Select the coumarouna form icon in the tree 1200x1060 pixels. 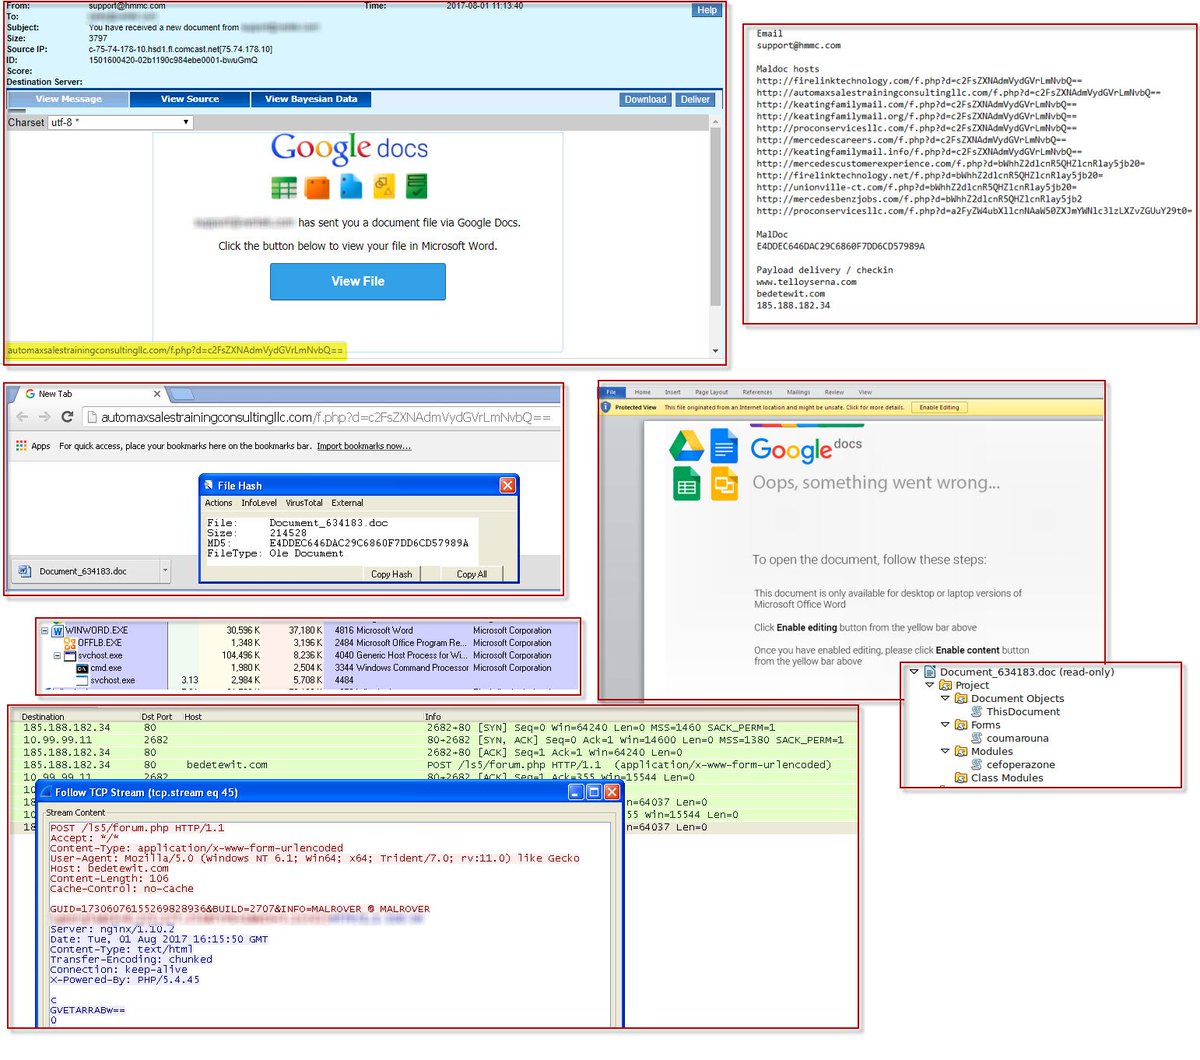click(x=977, y=738)
